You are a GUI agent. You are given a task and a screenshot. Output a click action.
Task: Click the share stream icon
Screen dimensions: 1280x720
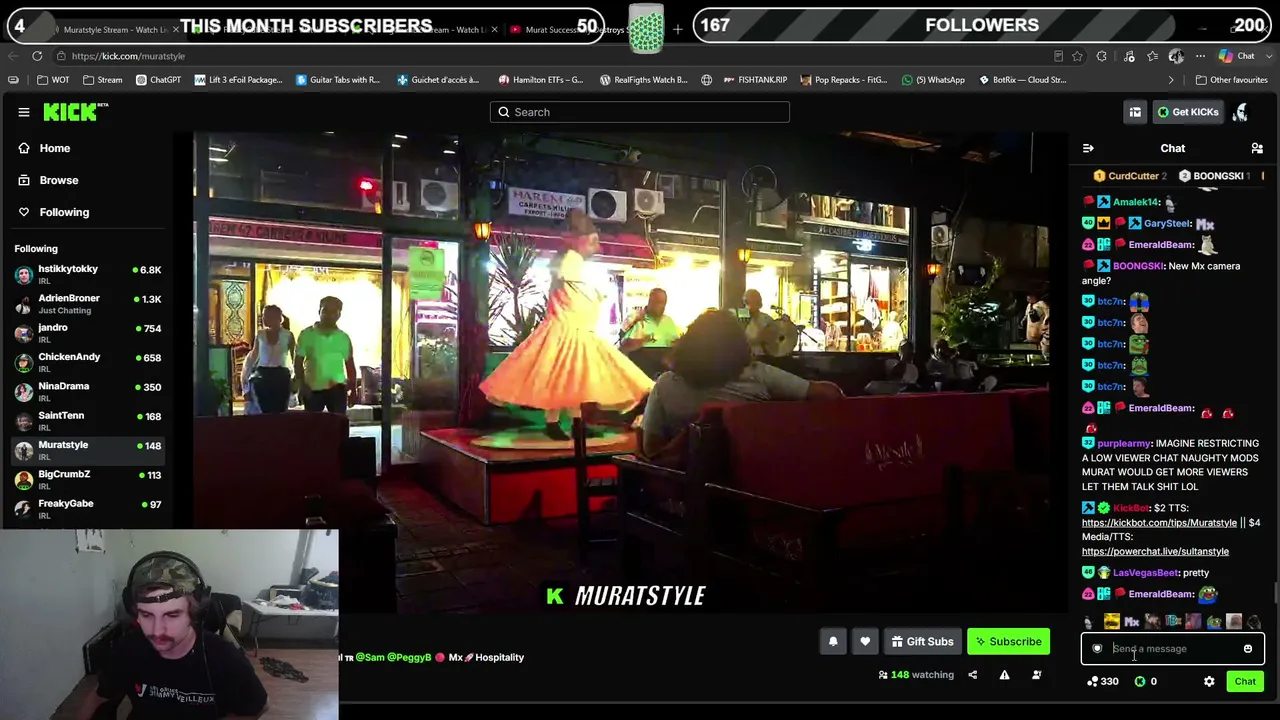972,675
